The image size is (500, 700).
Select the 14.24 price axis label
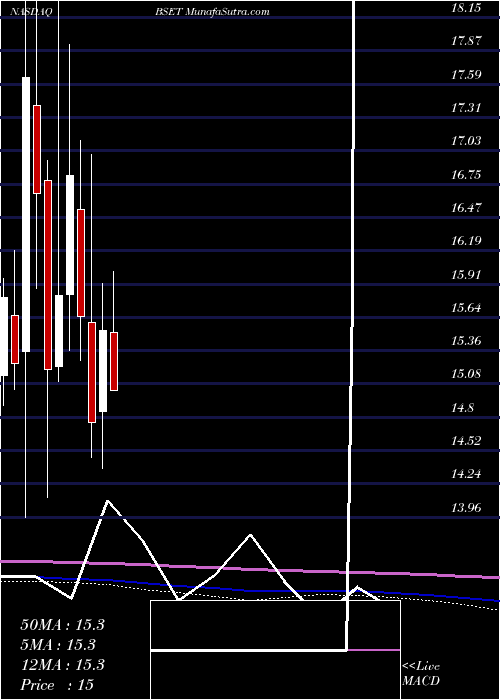tap(466, 474)
